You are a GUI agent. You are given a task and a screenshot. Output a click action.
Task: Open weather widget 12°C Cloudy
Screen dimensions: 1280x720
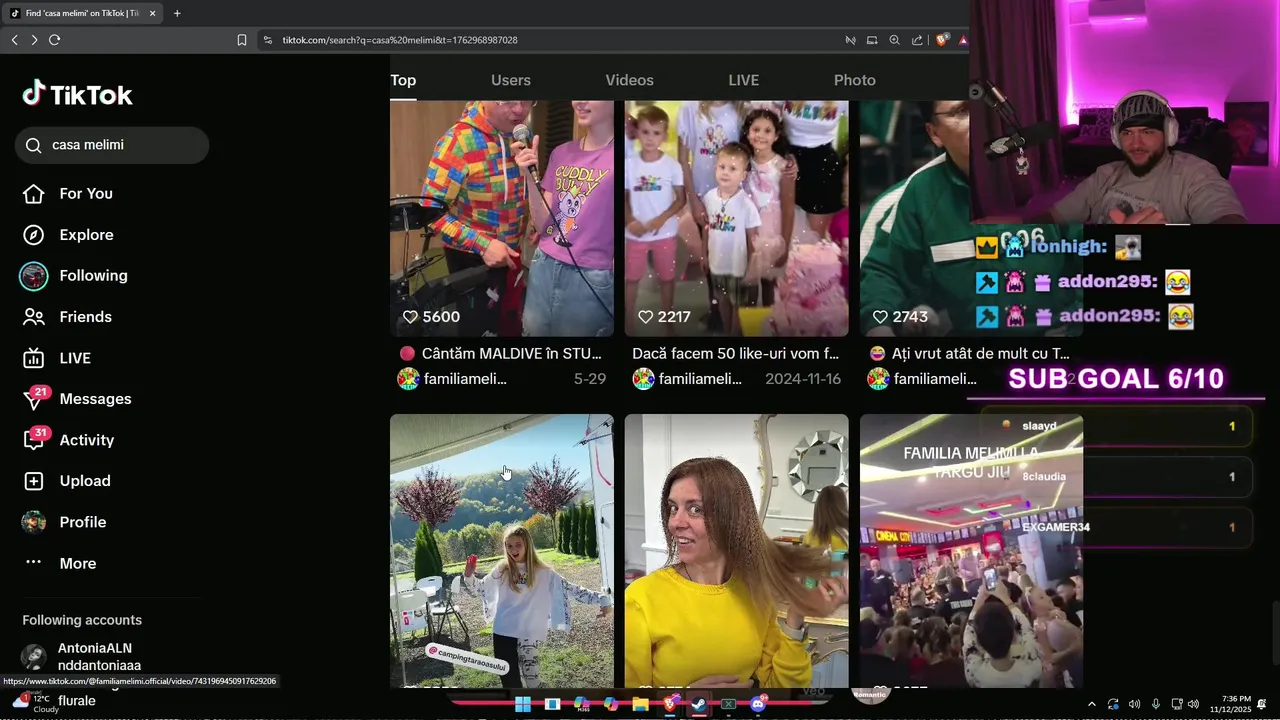click(35, 704)
